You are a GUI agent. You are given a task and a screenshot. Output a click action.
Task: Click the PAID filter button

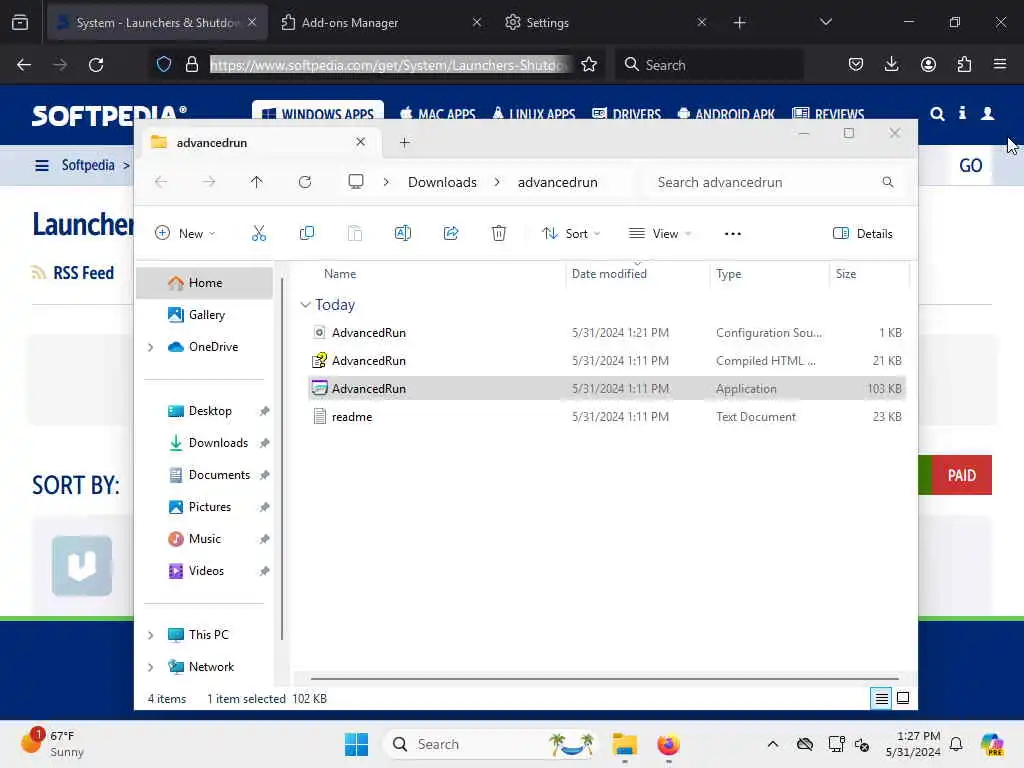[x=961, y=475]
